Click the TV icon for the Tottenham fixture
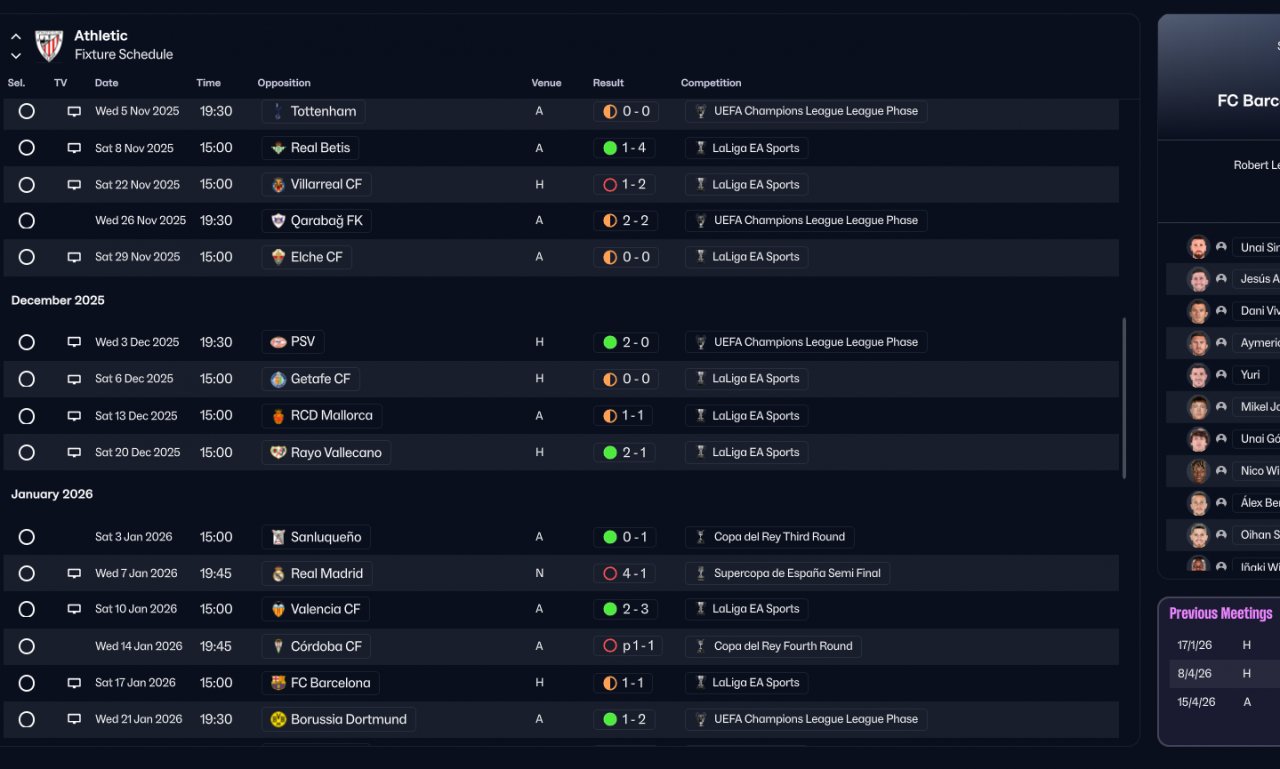This screenshot has height=769, width=1280. point(74,112)
